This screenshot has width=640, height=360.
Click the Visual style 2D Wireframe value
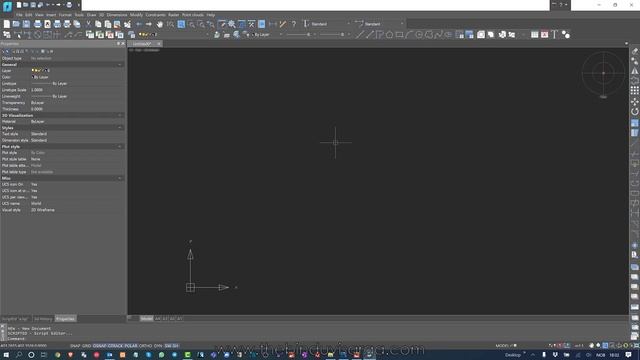[x=42, y=210]
